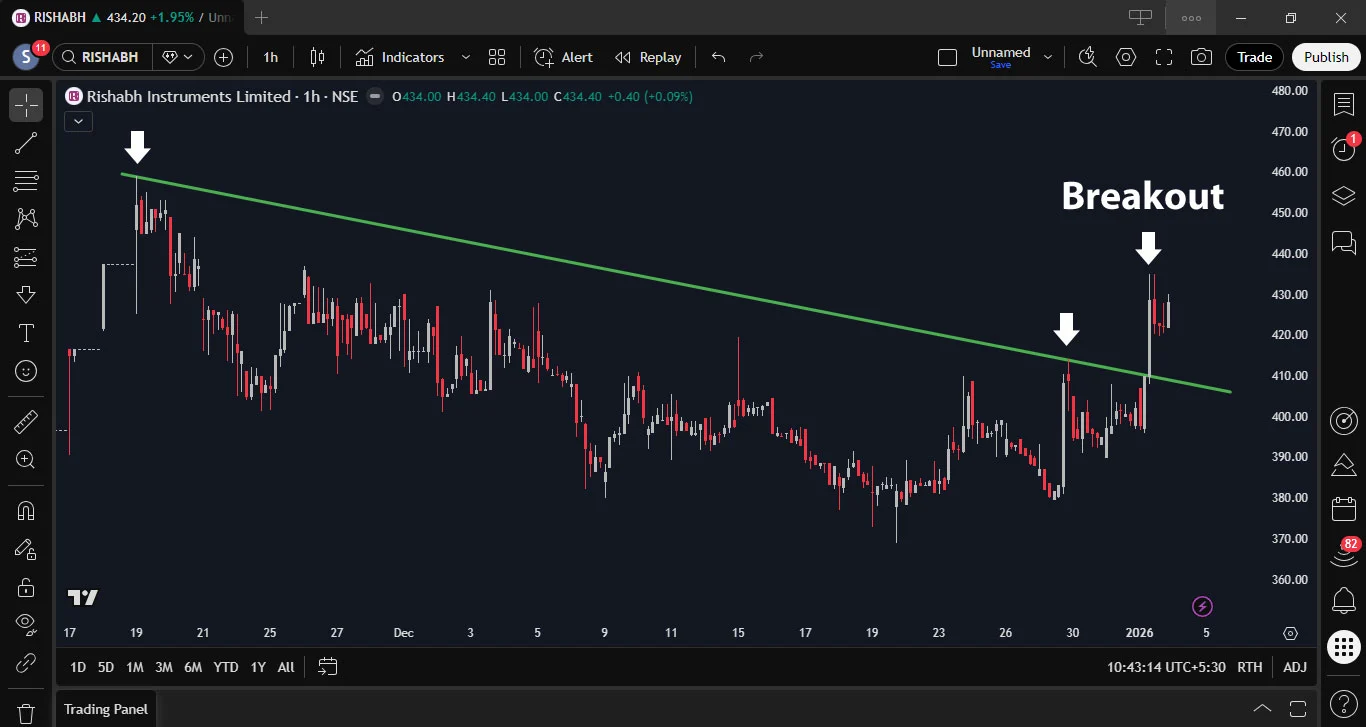The width and height of the screenshot is (1366, 727).
Task: Select the arrow marker drawing tool
Action: 26,294
